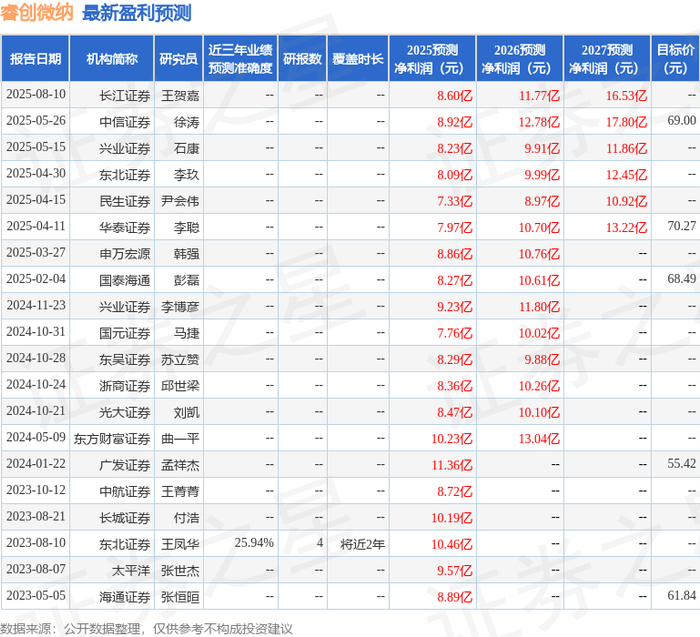Click the 9.57亿 profit value

point(454,570)
